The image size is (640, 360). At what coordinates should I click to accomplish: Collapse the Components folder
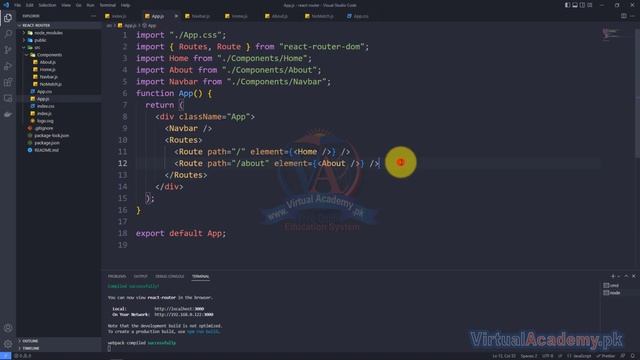coord(59,55)
